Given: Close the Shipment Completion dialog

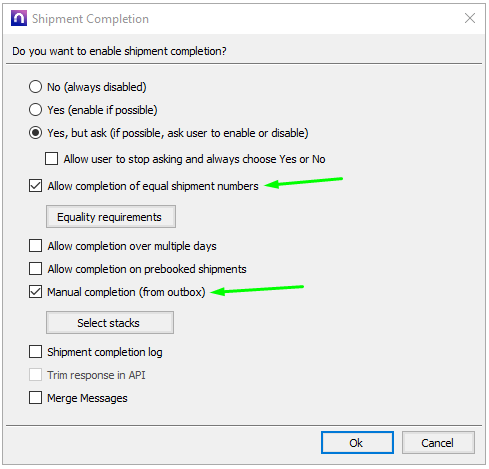Looking at the screenshot, I should click(470, 18).
